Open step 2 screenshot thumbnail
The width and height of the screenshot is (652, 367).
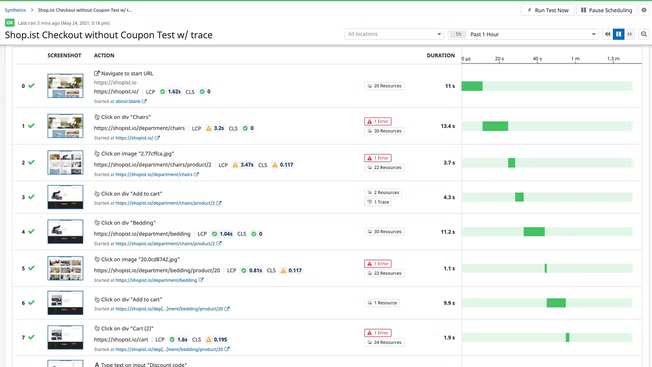[65, 163]
